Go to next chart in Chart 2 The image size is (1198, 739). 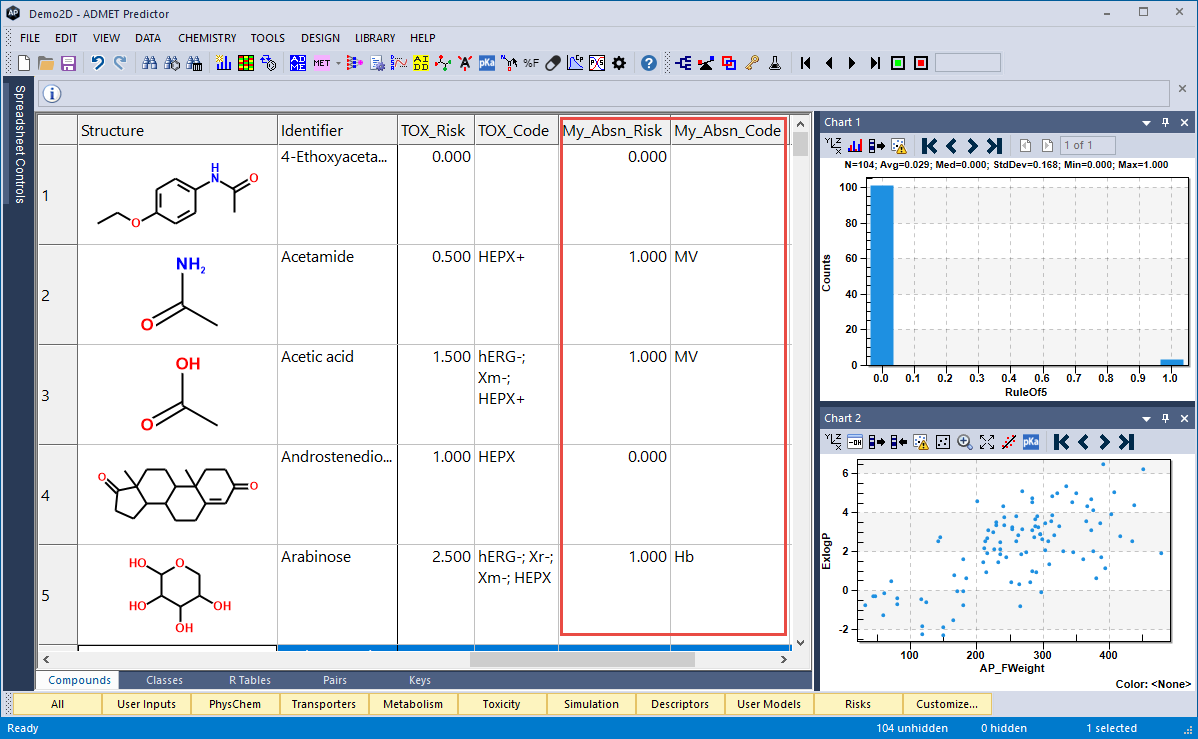[x=1104, y=442]
